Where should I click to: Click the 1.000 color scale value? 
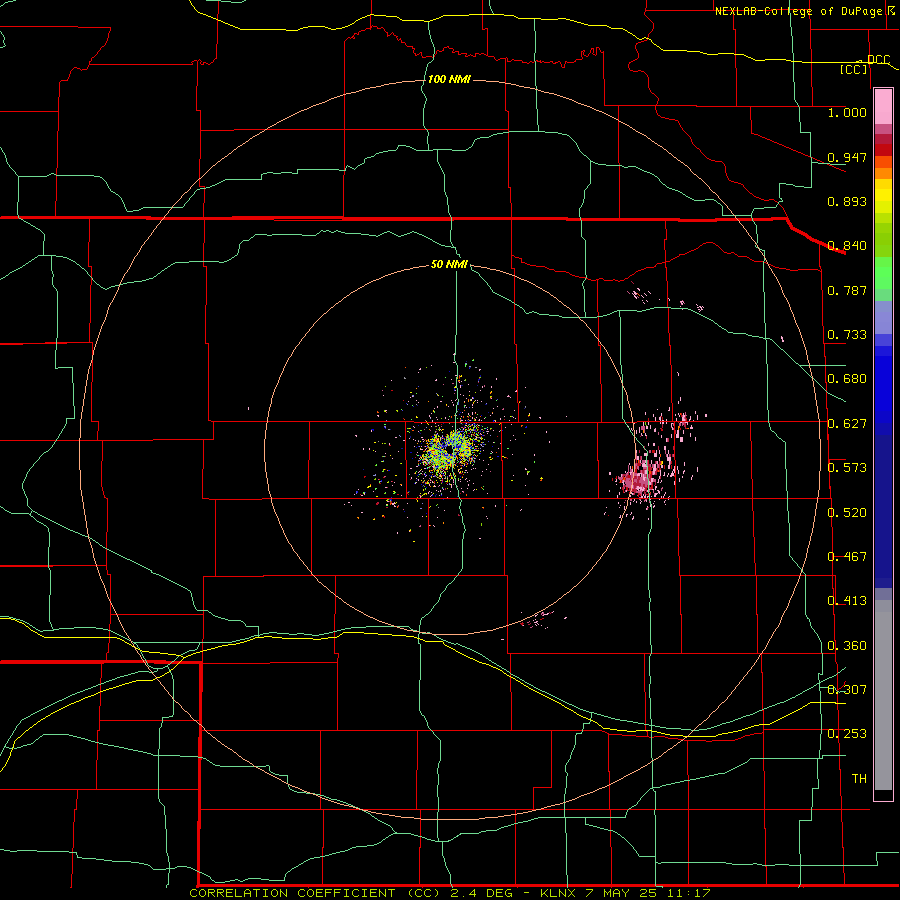[x=847, y=112]
